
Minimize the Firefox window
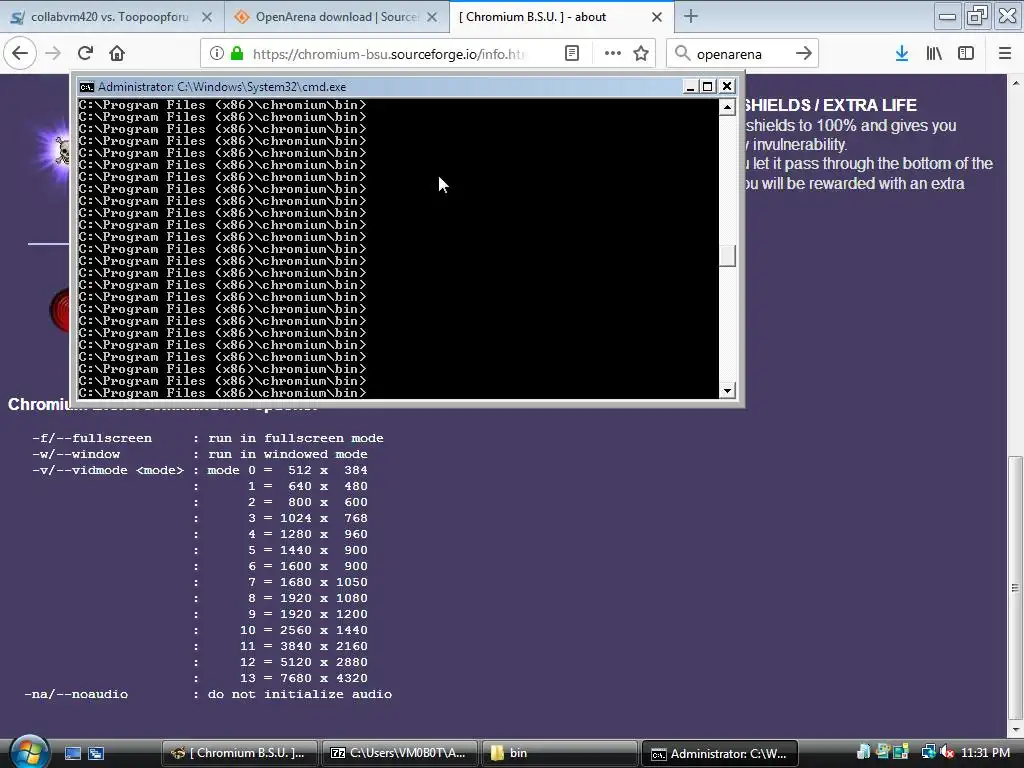pyautogui.click(x=948, y=16)
